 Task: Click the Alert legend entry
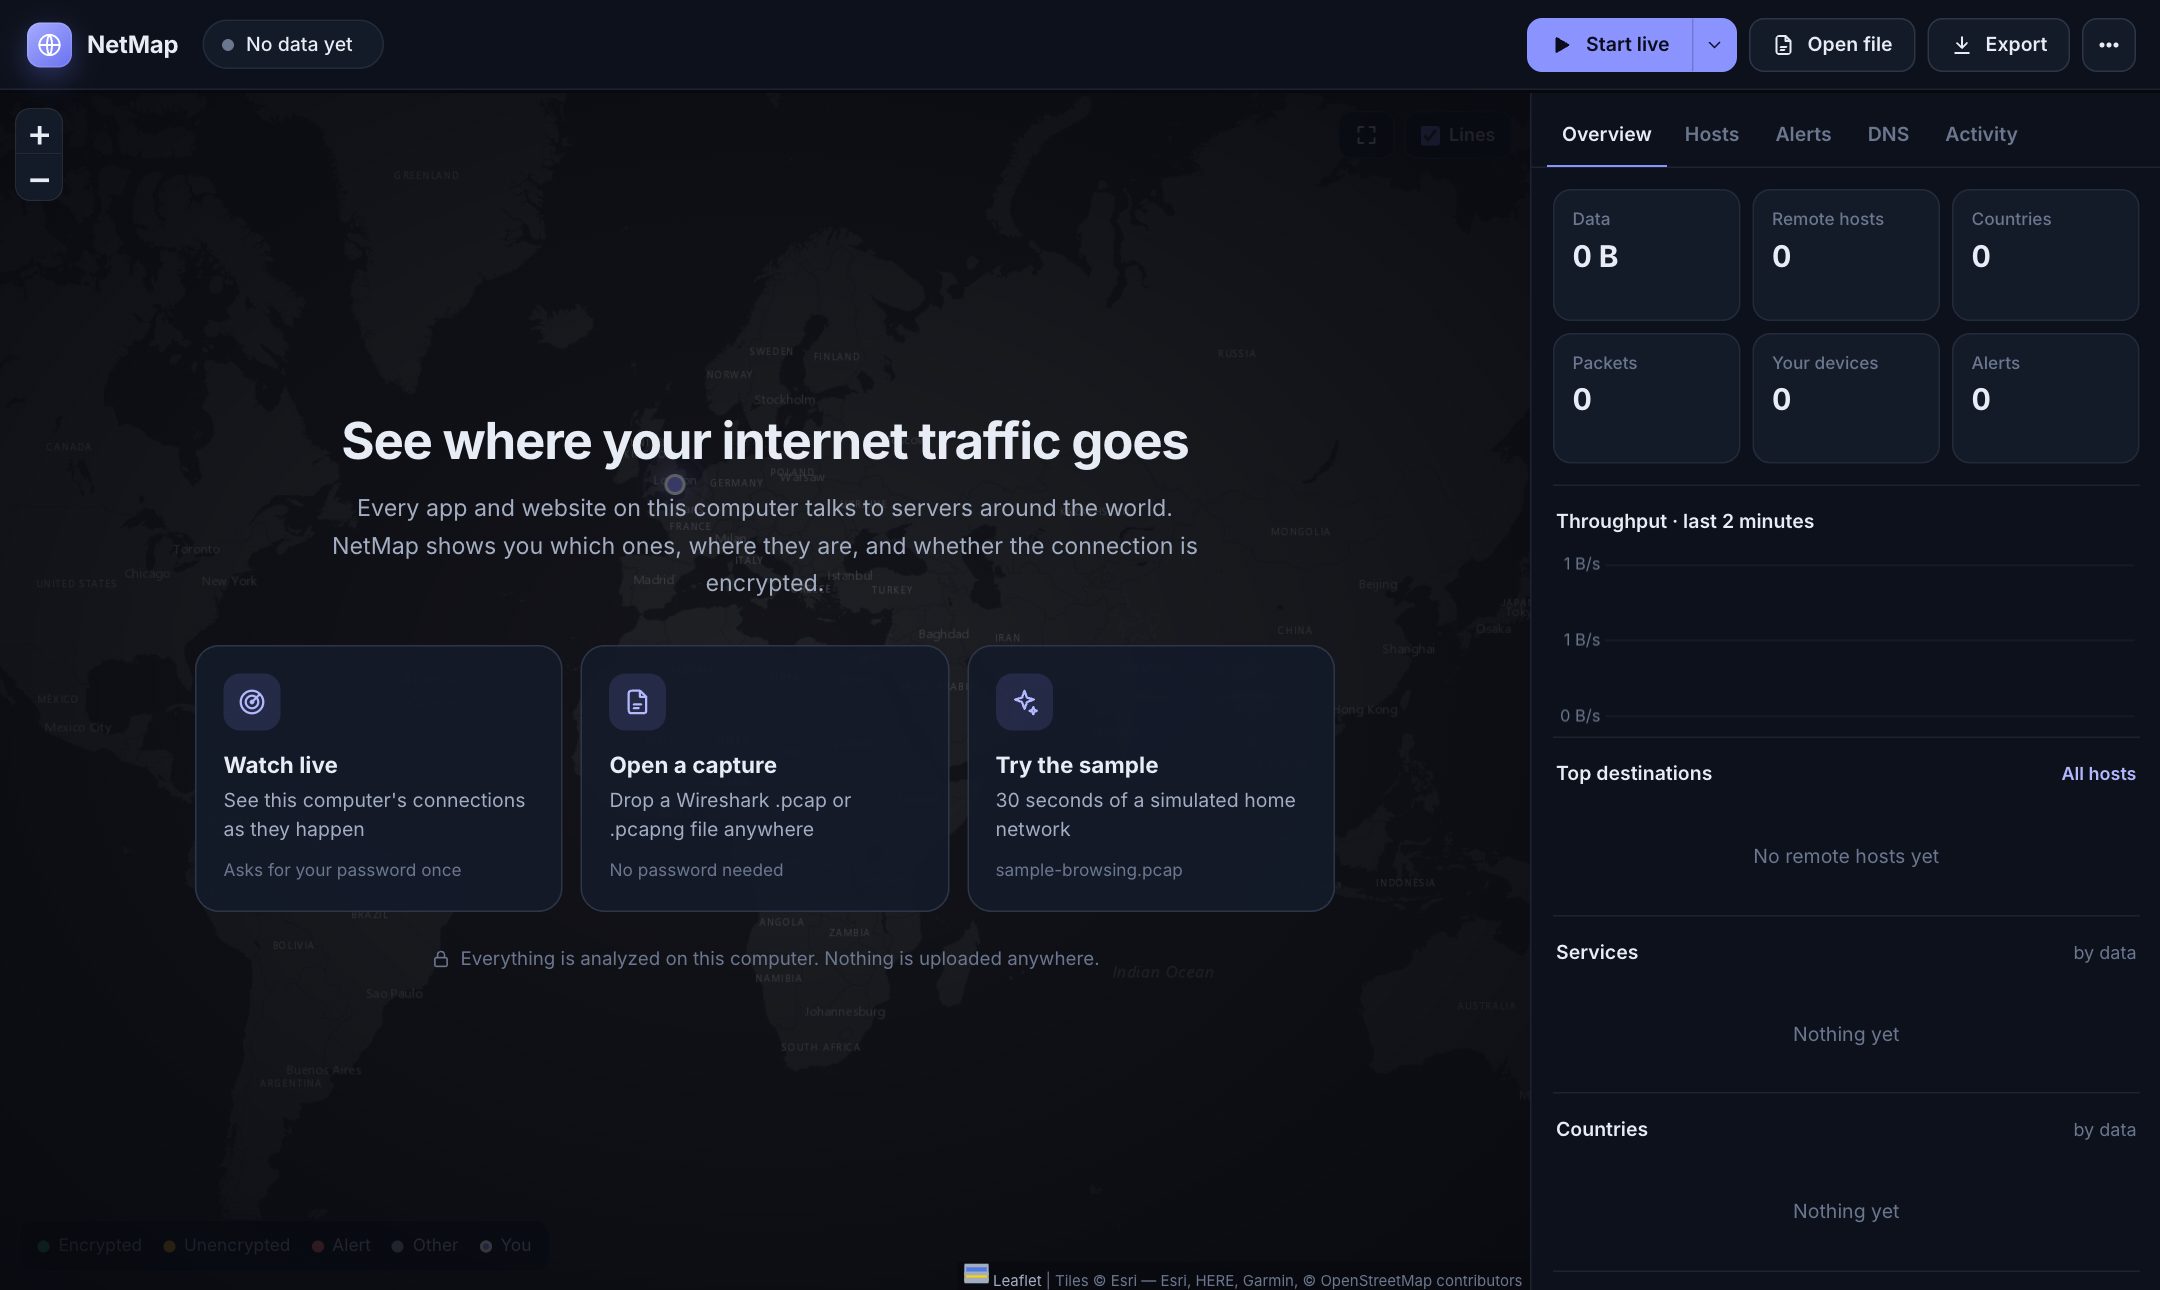[x=341, y=1245]
